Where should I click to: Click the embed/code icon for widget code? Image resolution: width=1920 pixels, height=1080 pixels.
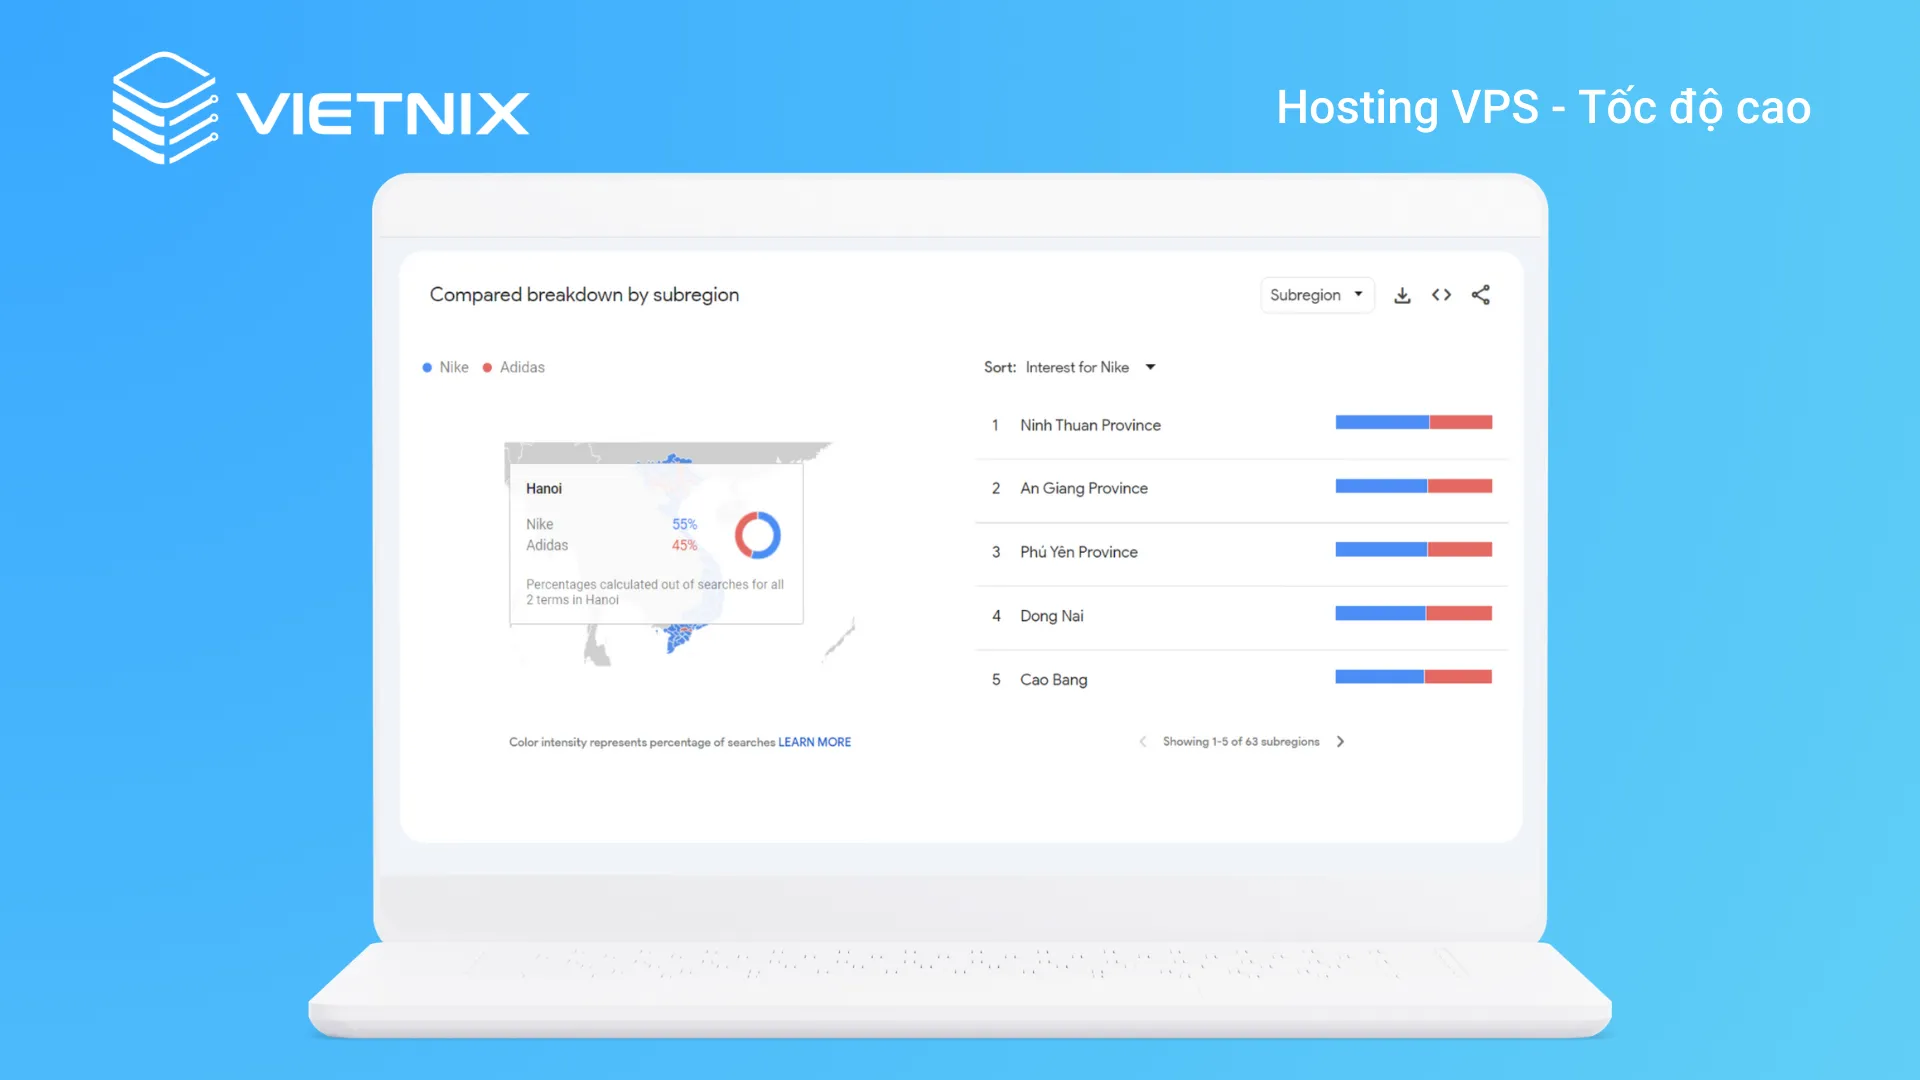tap(1441, 294)
